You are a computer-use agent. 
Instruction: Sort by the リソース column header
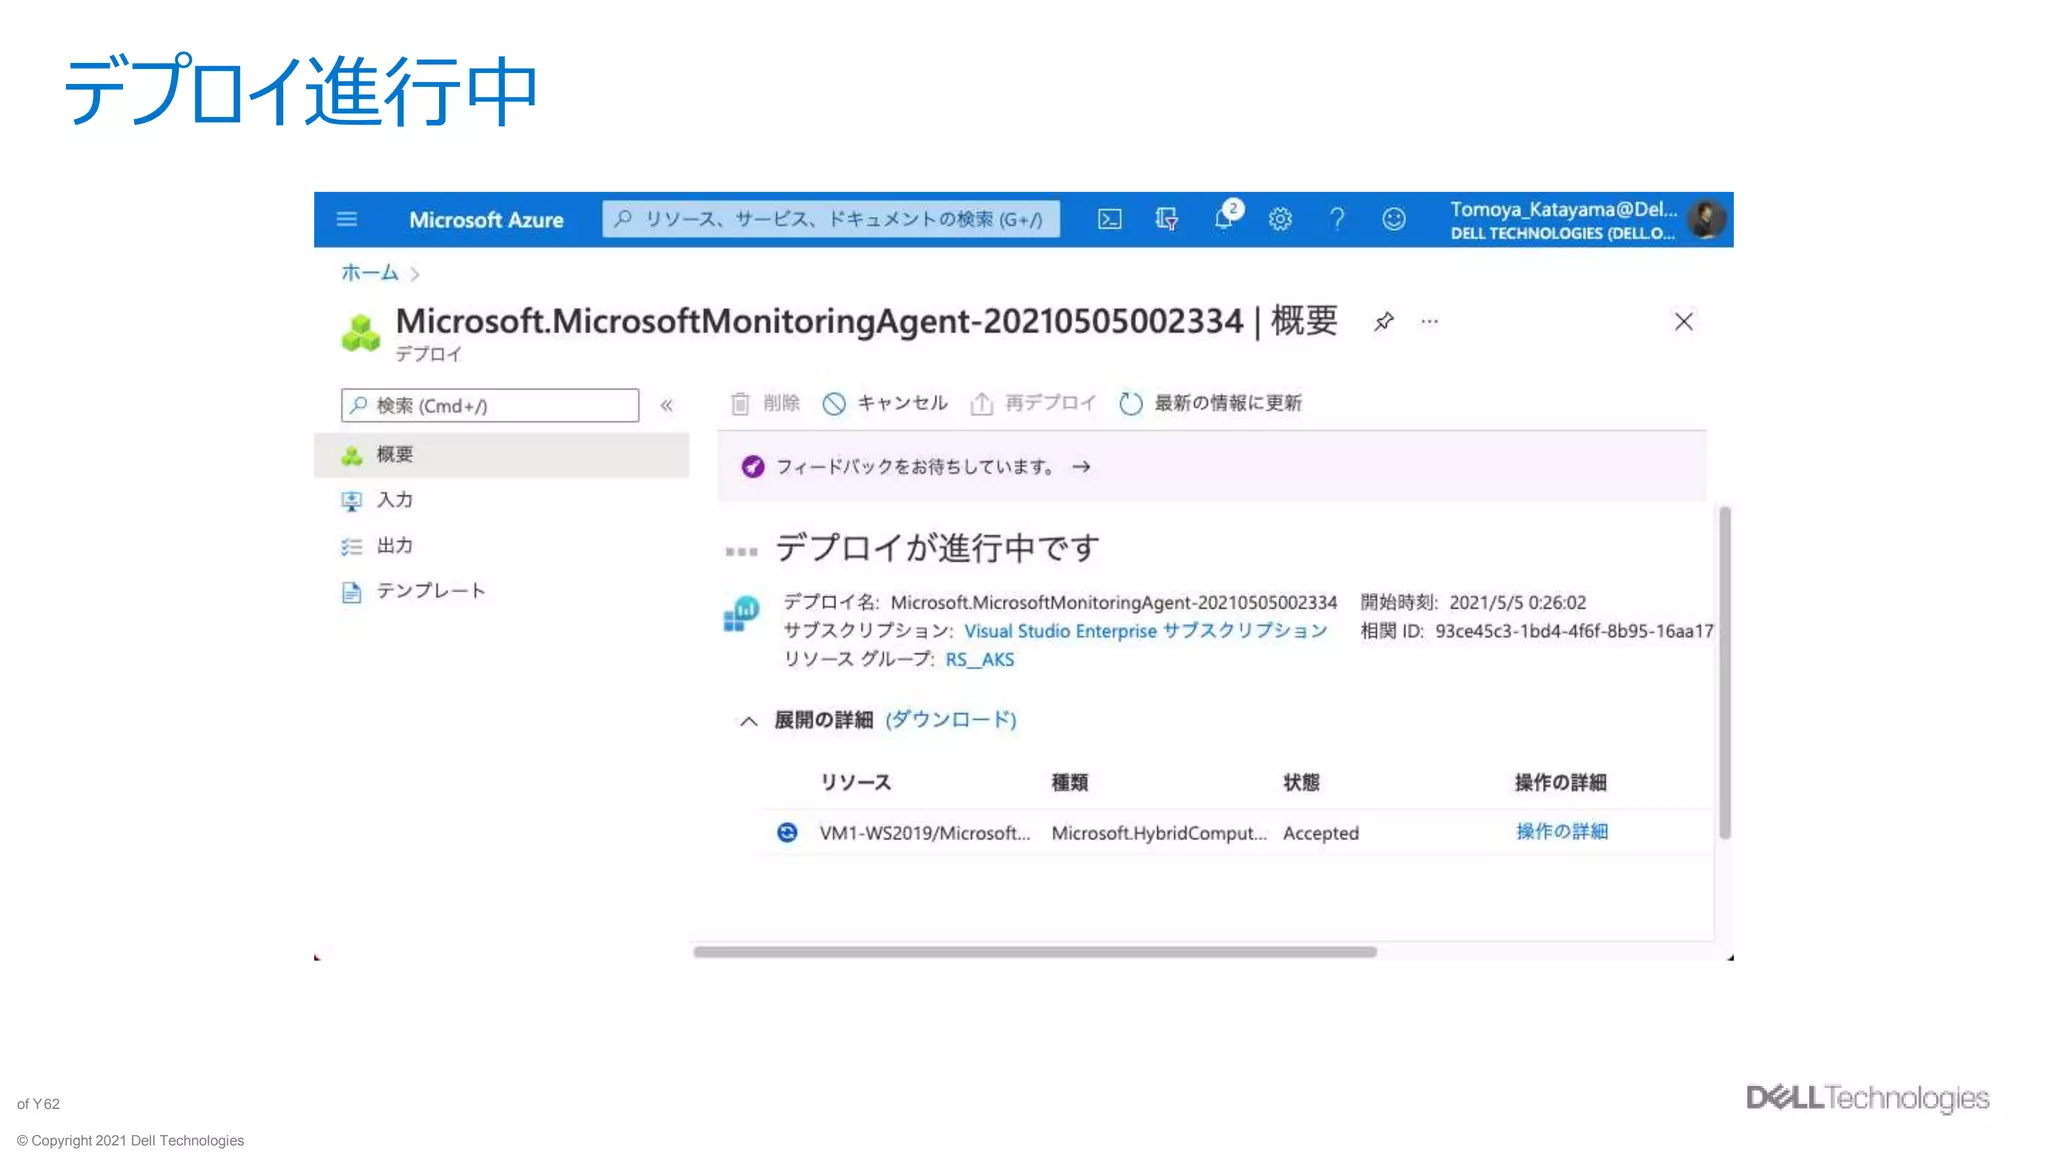tap(855, 782)
